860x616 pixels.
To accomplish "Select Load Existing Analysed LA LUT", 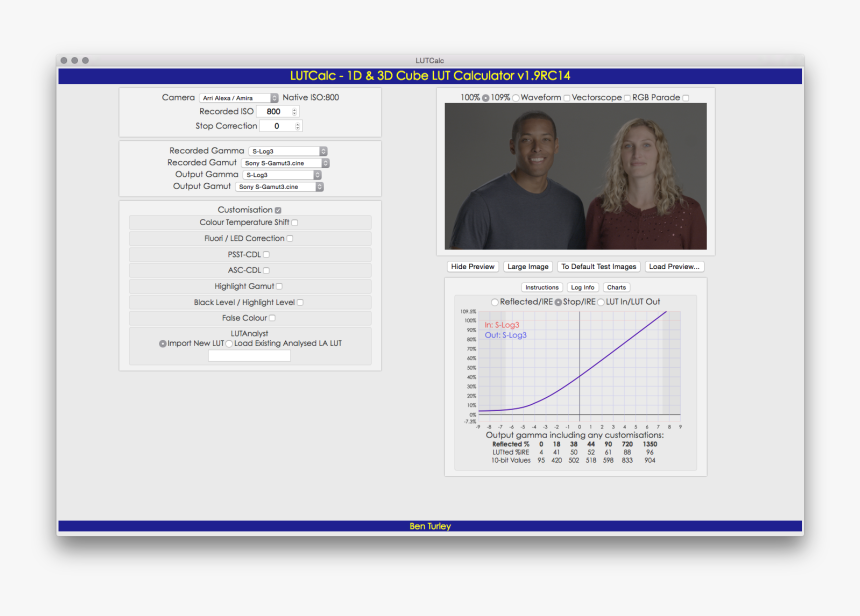I will tap(229, 344).
